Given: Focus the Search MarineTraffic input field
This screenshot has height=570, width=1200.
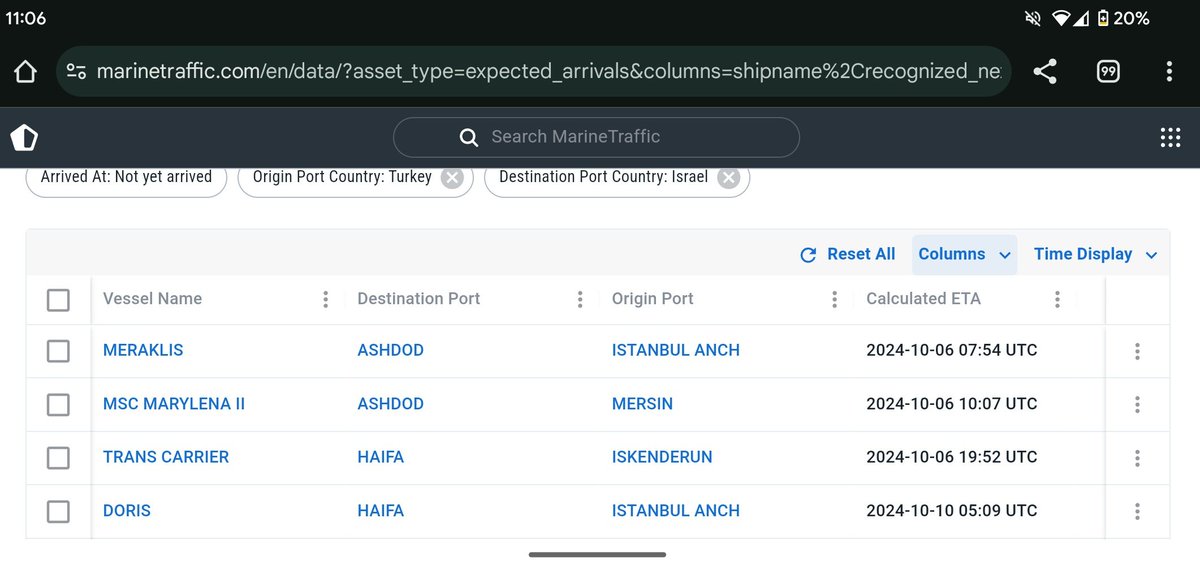Looking at the screenshot, I should click(x=596, y=137).
